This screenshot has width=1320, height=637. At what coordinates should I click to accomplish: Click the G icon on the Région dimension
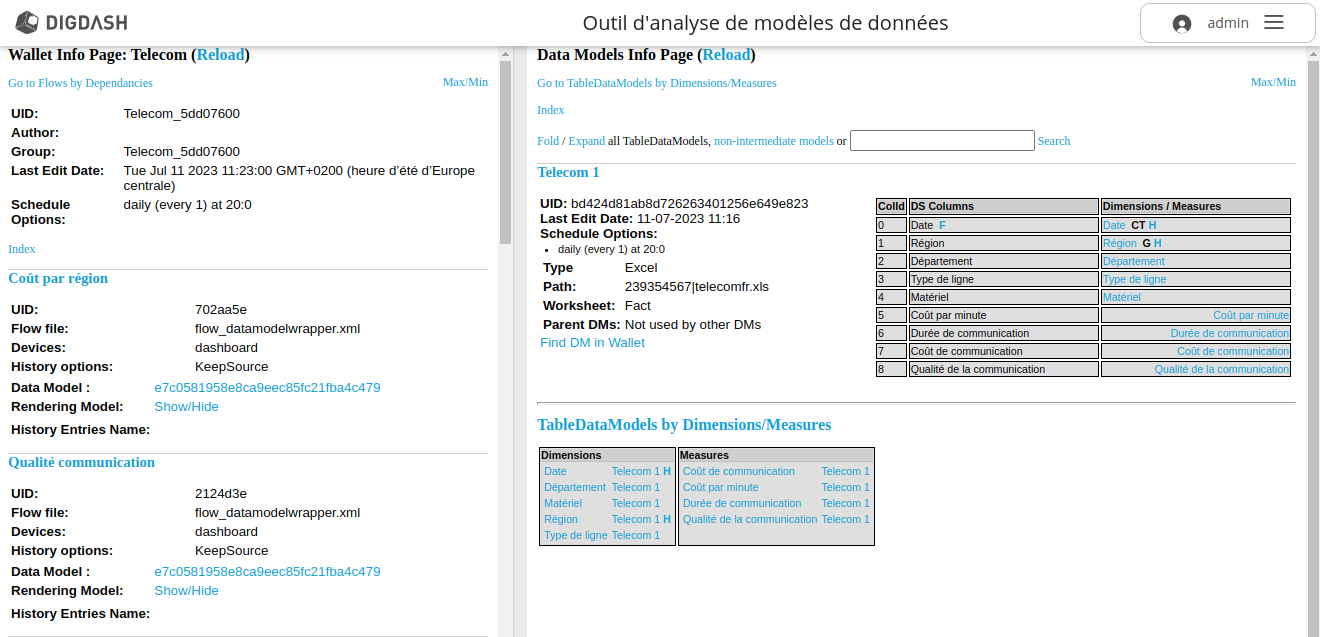[1147, 242]
